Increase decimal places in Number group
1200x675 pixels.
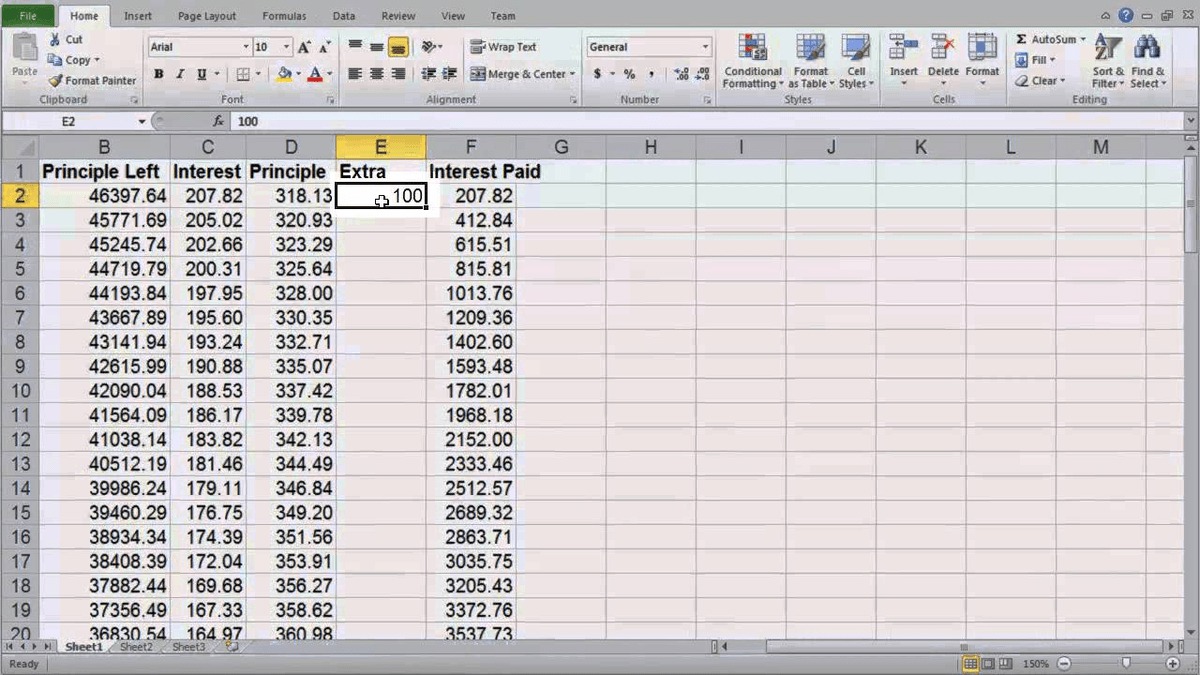(x=682, y=74)
